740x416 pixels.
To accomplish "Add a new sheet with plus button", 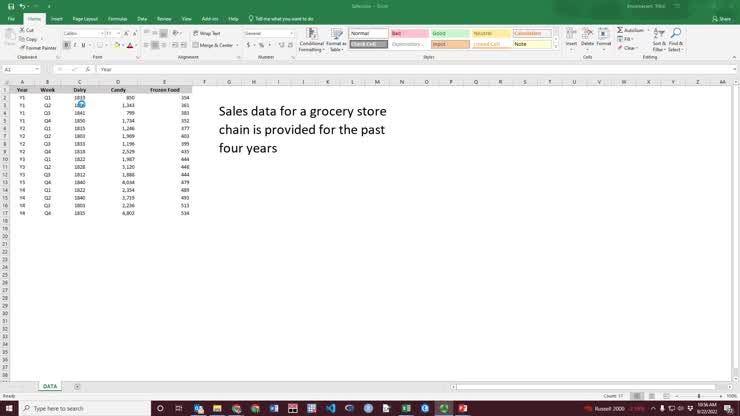I will click(x=77, y=386).
